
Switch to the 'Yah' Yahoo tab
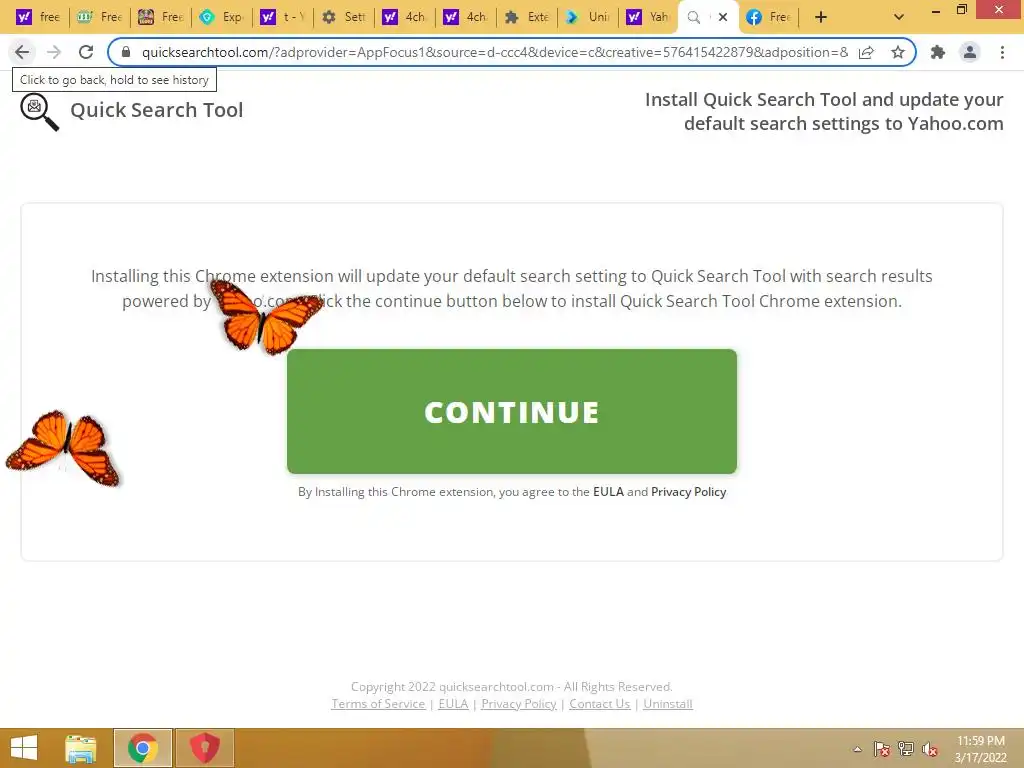[x=649, y=17]
